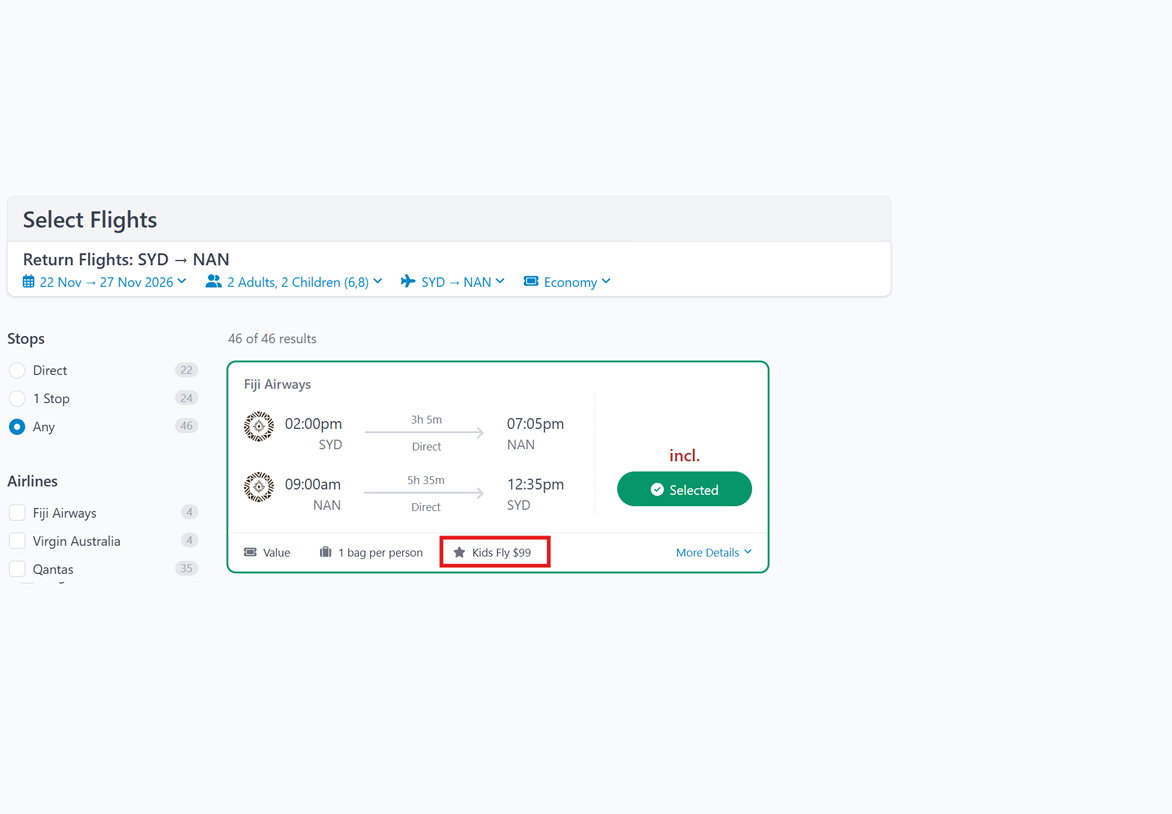This screenshot has height=814, width=1172.
Task: Click the suitcase icon for baggage info
Action: pyautogui.click(x=325, y=552)
